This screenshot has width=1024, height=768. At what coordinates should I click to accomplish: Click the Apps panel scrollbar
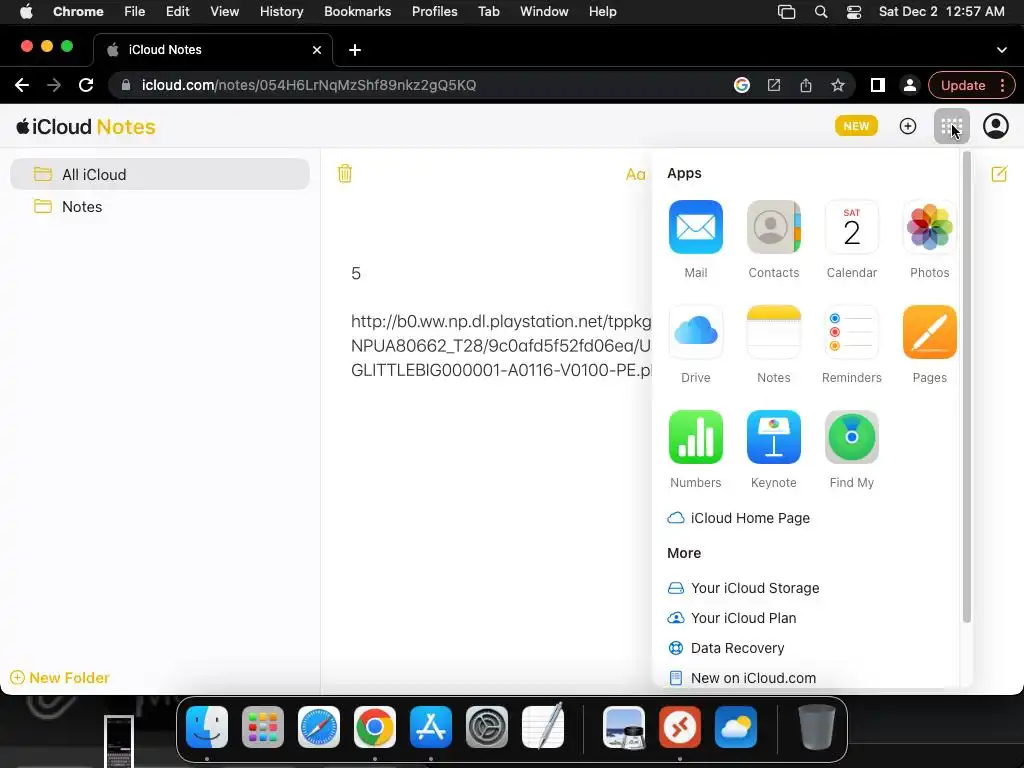[967, 387]
